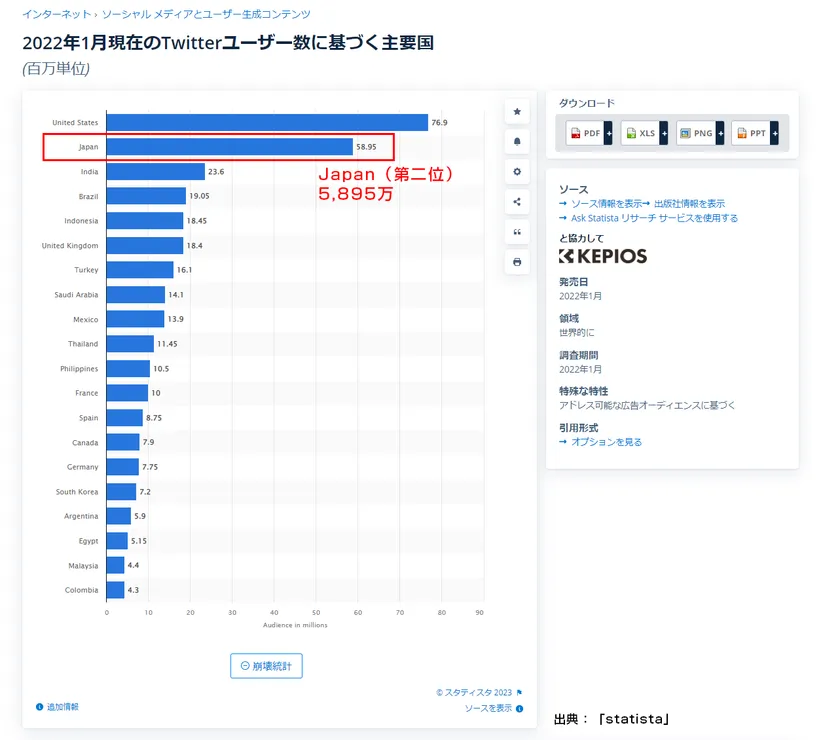Click the KEPIOS logo

click(x=603, y=256)
